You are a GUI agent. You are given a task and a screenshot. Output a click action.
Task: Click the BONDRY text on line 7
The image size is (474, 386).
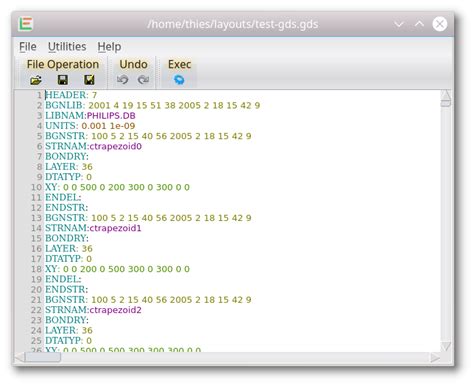[67, 156]
